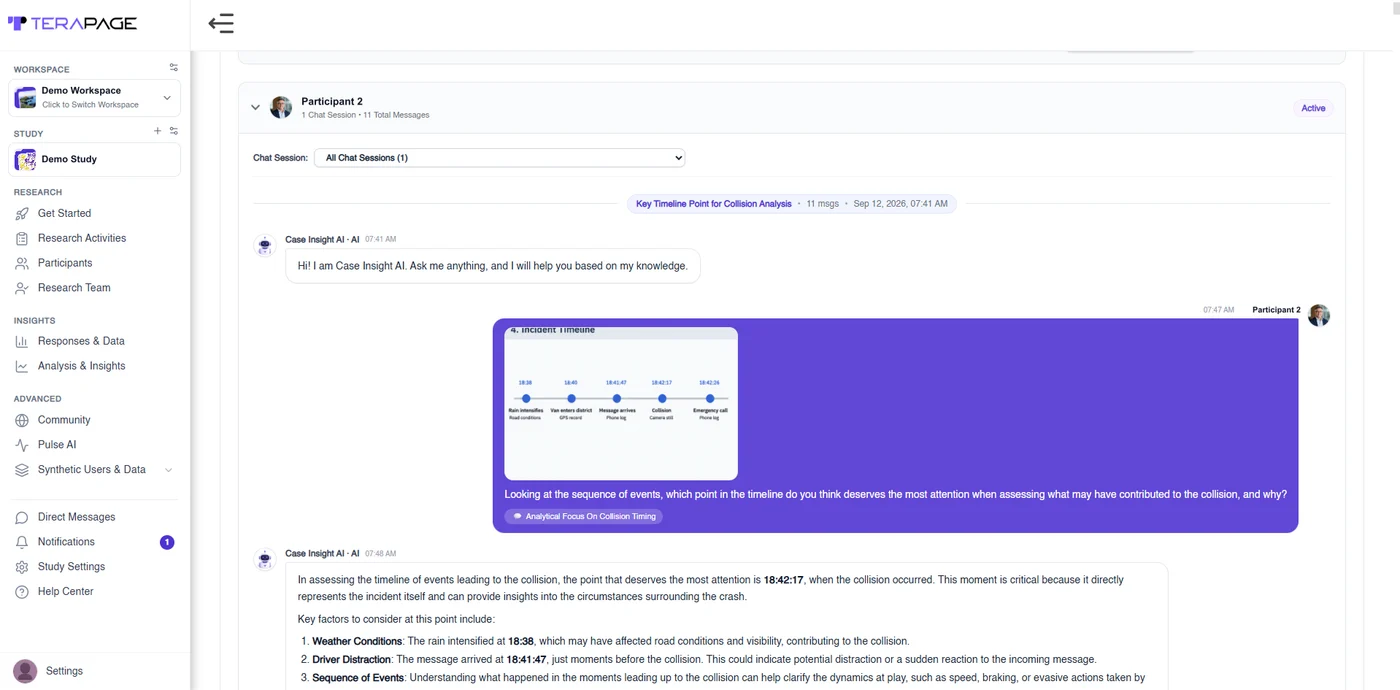Image resolution: width=1400 pixels, height=690 pixels.
Task: Open study options sliders icon beside plus
Action: coord(173,131)
